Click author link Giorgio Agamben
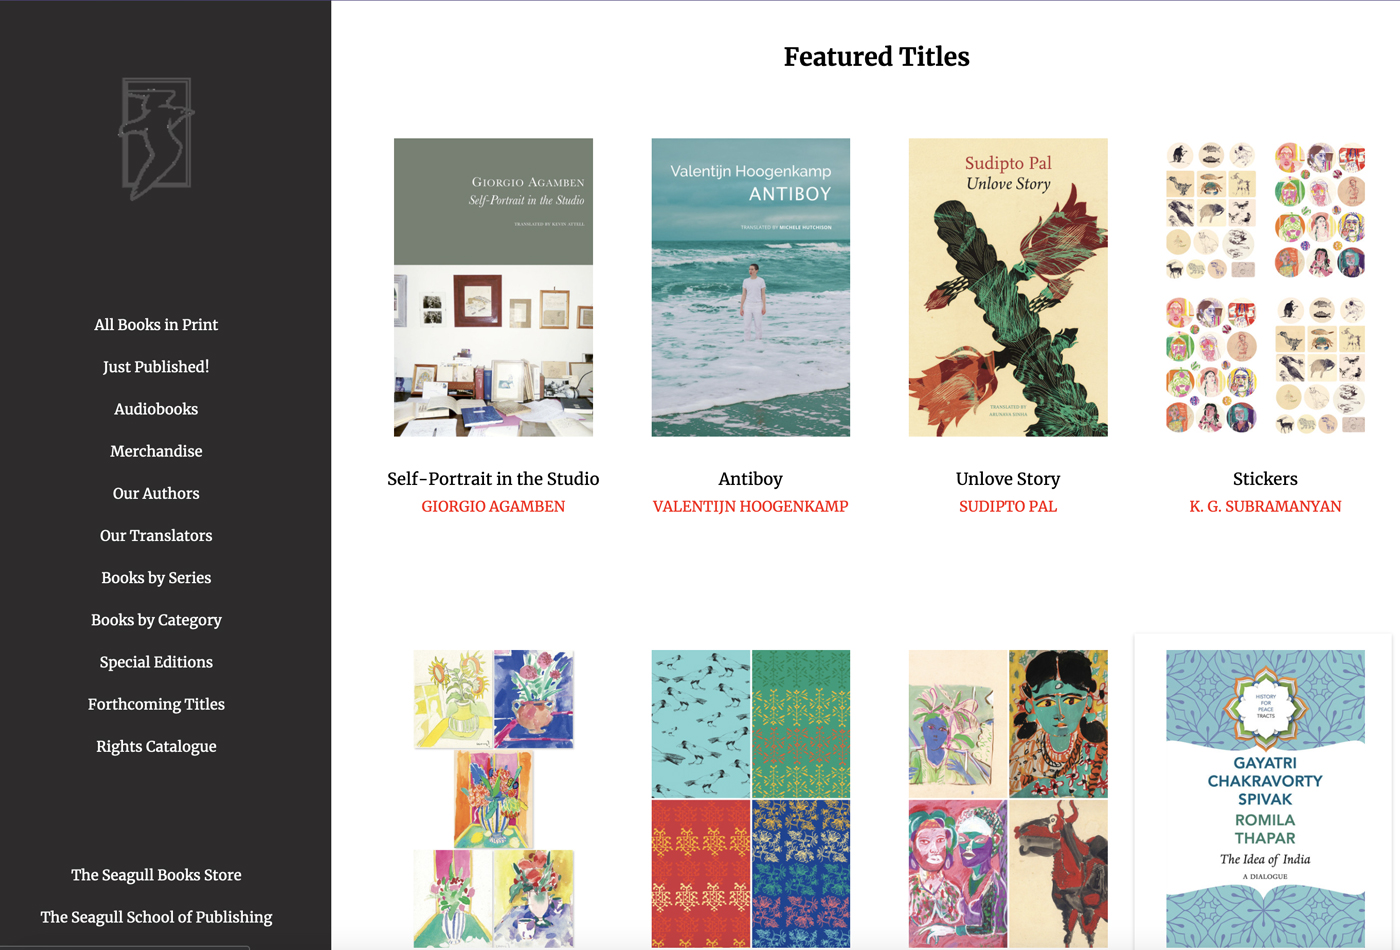This screenshot has height=950, width=1400. (x=493, y=507)
